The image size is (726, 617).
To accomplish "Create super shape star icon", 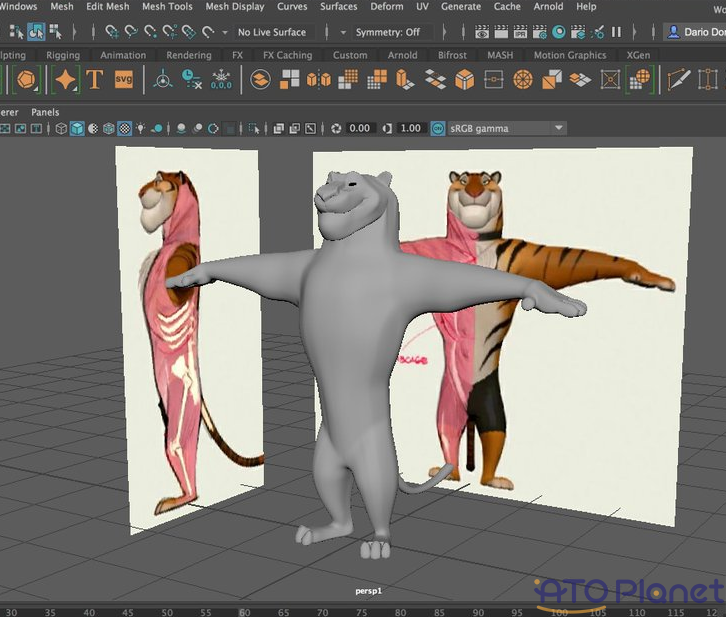I will (65, 80).
